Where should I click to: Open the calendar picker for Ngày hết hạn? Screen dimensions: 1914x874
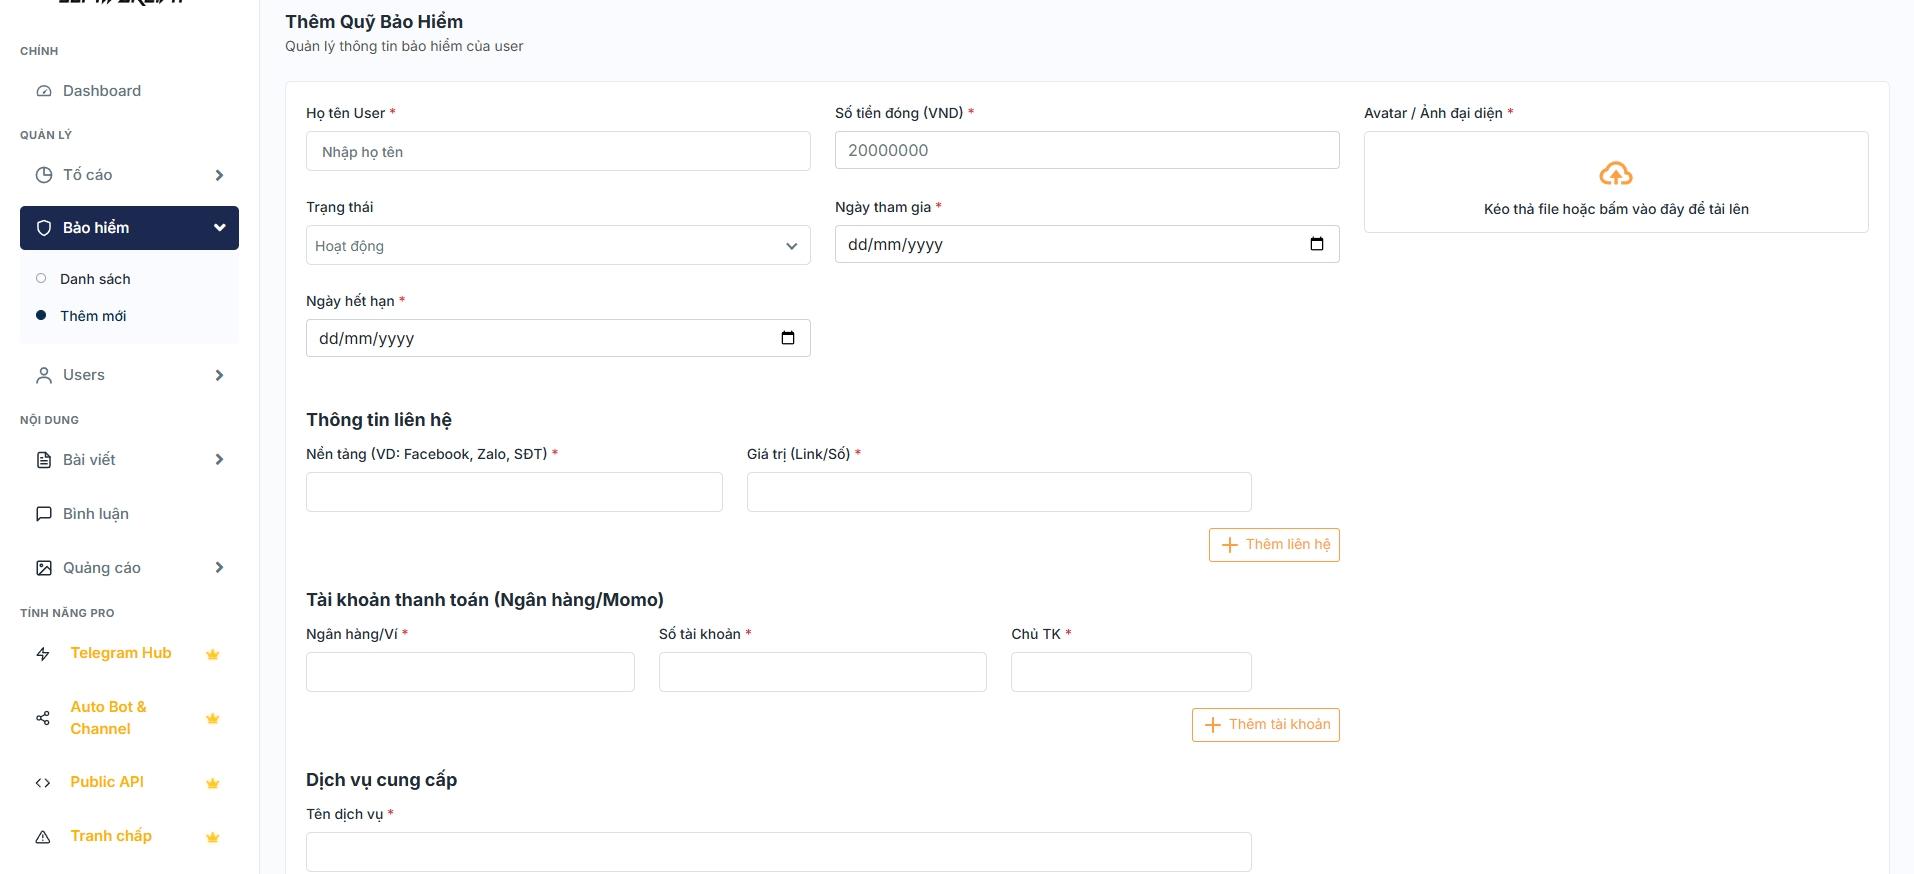pos(787,338)
